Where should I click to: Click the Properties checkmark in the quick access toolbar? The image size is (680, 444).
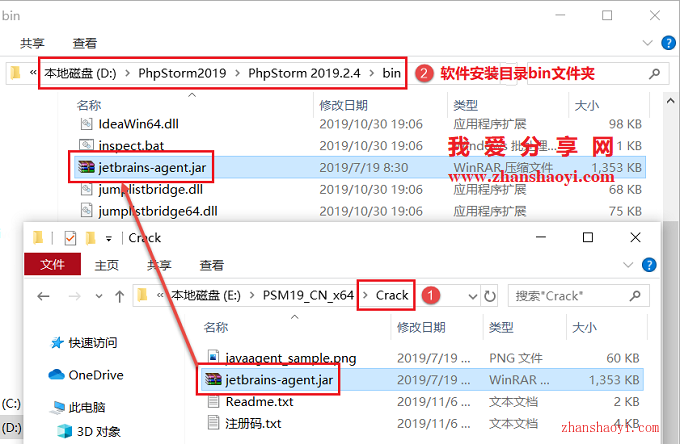pyautogui.click(x=70, y=238)
